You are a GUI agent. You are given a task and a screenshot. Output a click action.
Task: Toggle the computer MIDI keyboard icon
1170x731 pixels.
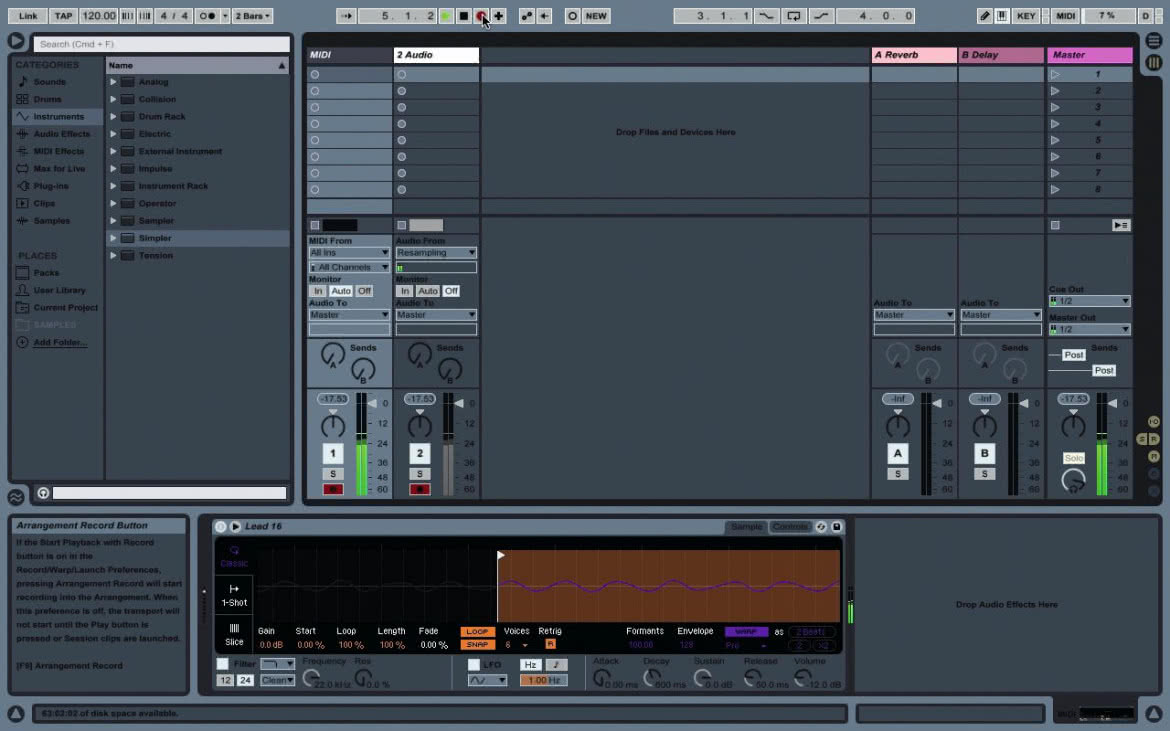1002,16
